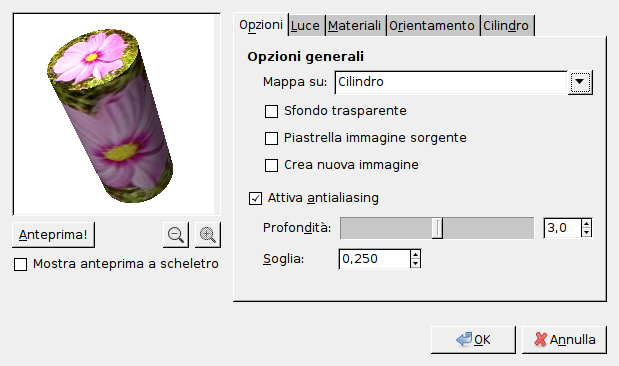Check Crea nuova immagine

click(271, 165)
